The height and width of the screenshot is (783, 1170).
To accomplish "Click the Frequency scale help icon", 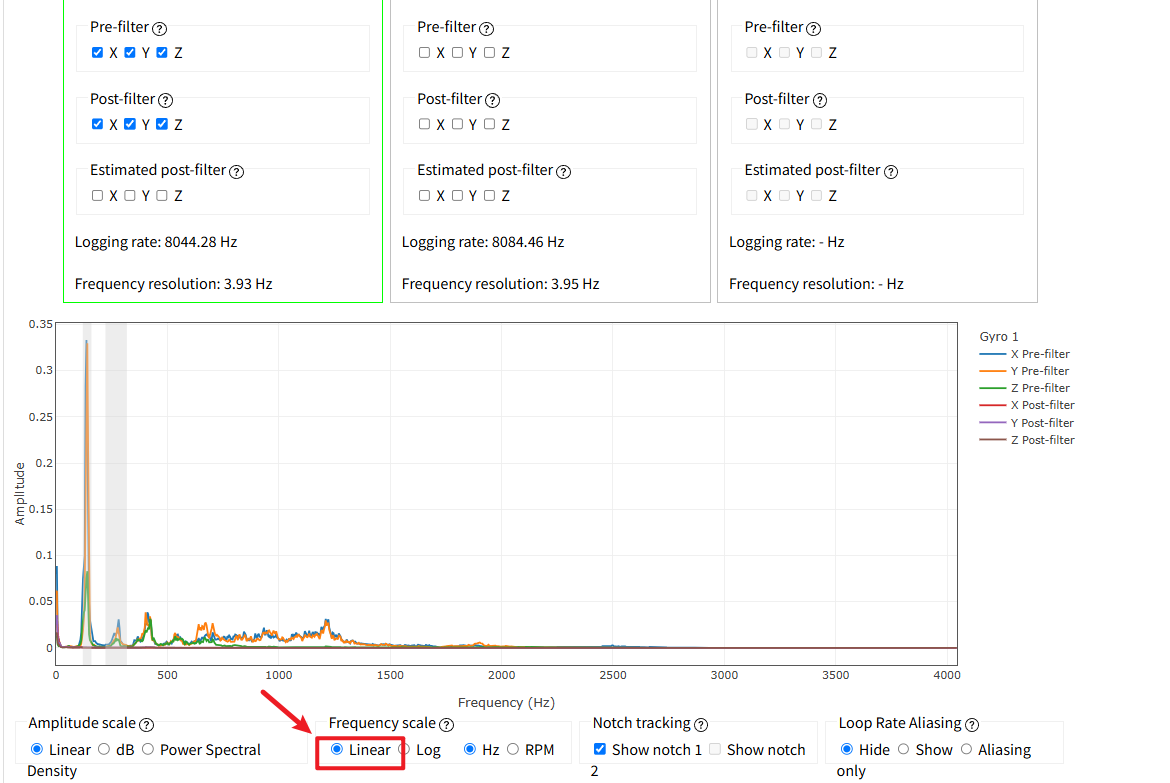I will click(x=446, y=725).
